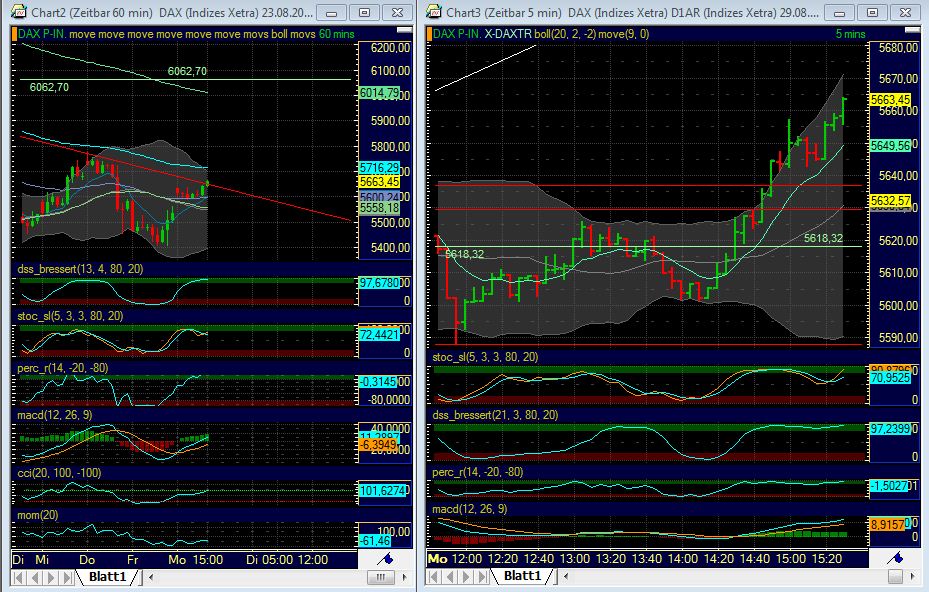Jump to last sheet in Chart3
Screen dimensions: 929x592
[x=484, y=577]
